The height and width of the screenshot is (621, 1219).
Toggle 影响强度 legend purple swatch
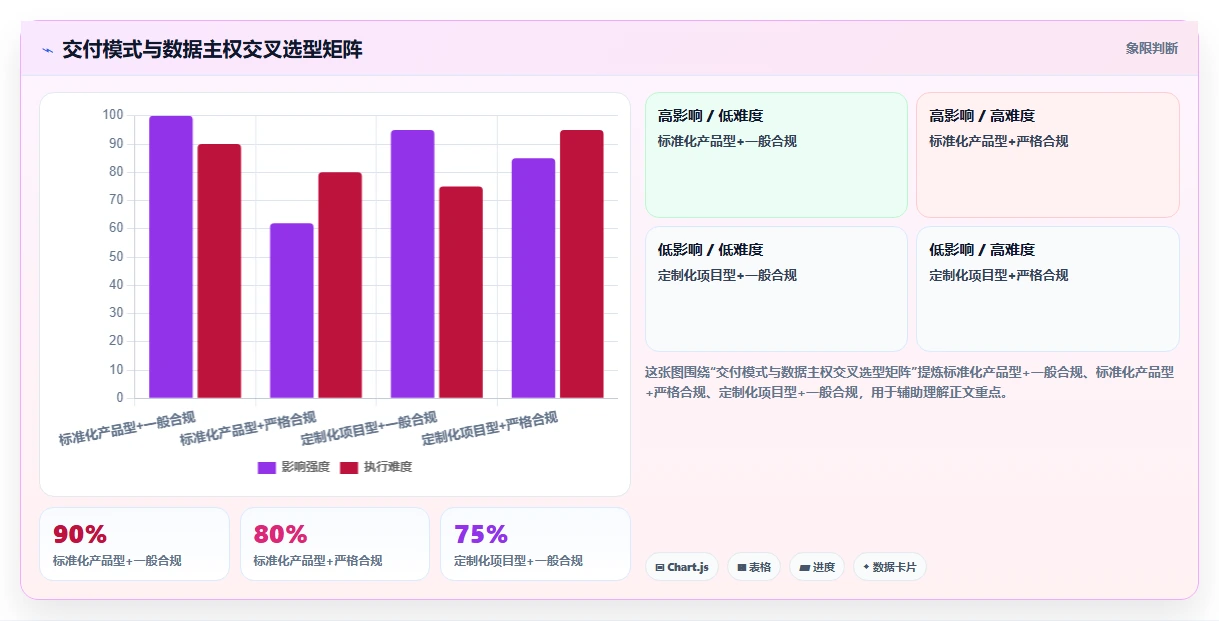(x=267, y=467)
